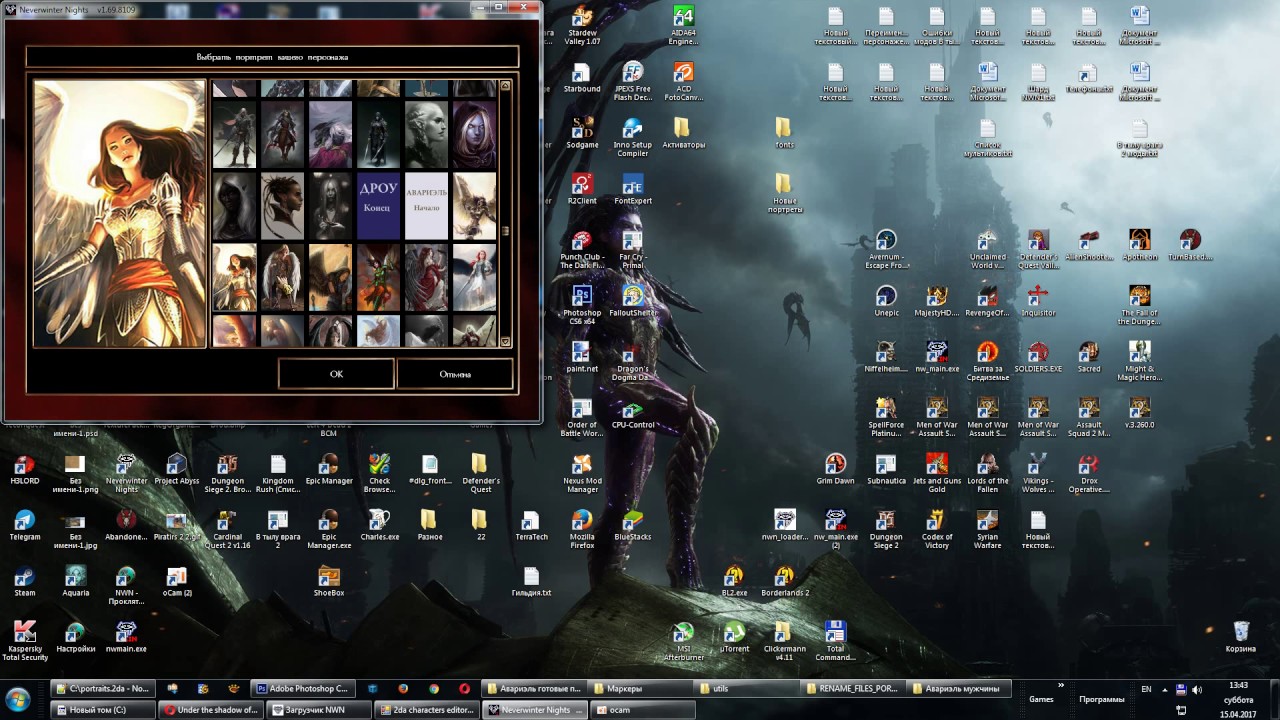The width and height of the screenshot is (1280, 720).
Task: Launch Inquisitor game shortcut
Action: [x=1038, y=301]
